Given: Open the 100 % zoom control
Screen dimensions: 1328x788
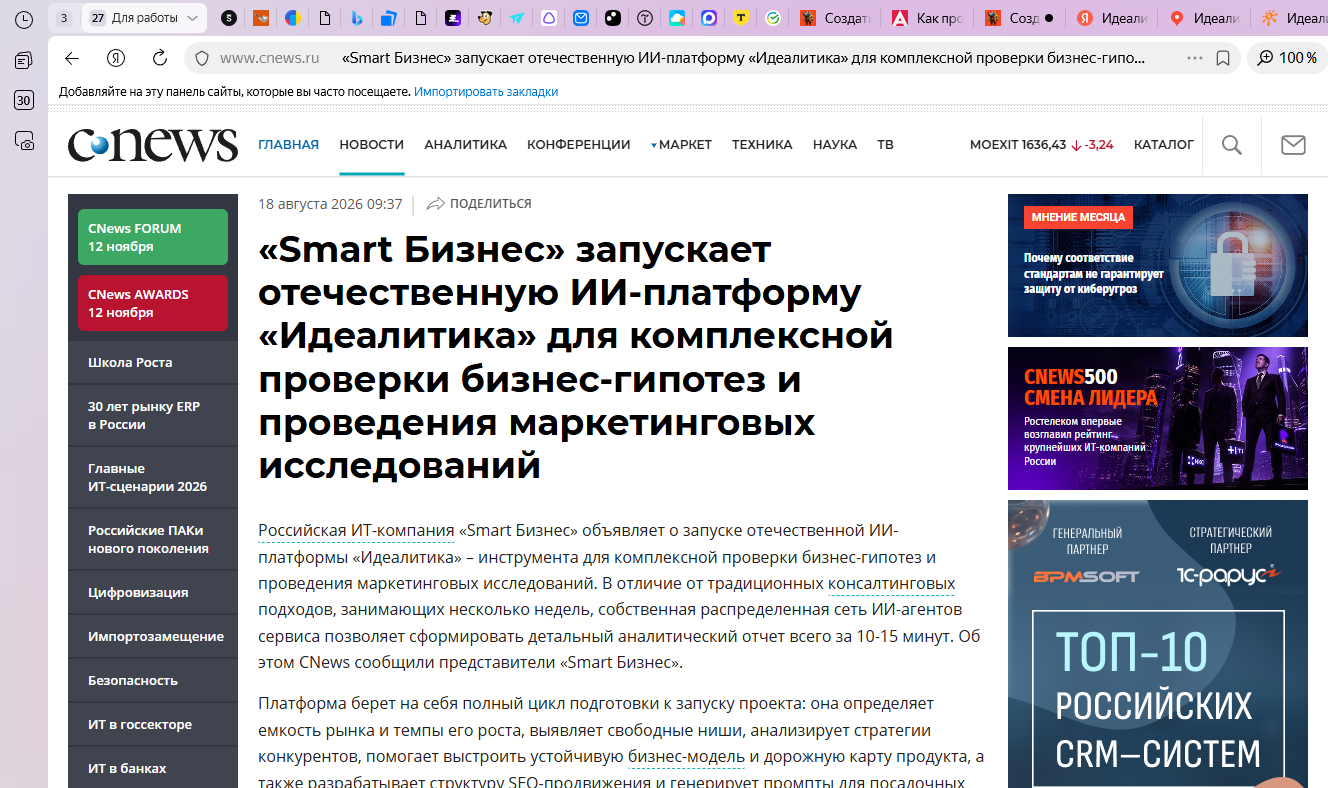Looking at the screenshot, I should point(1287,58).
